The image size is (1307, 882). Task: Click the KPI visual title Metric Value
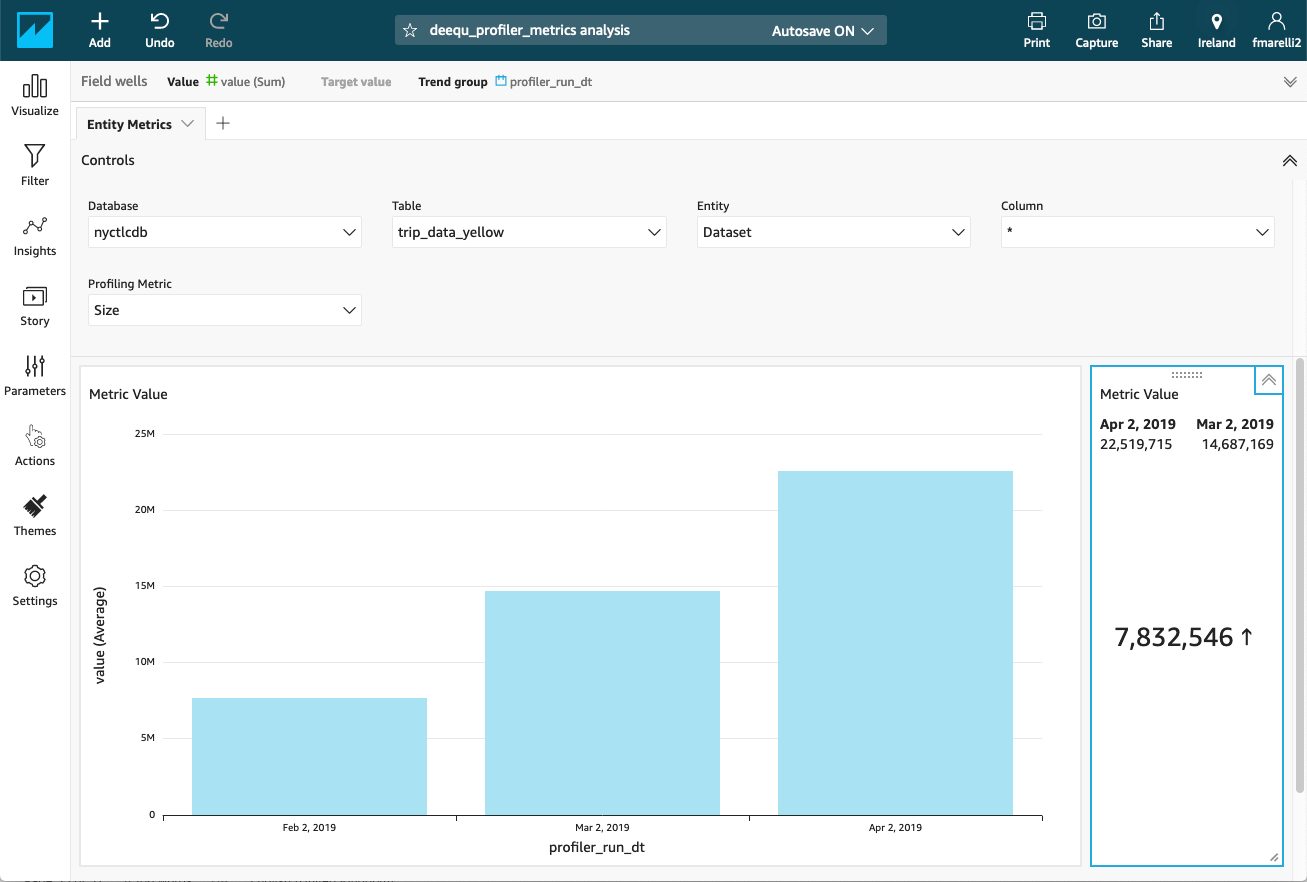coord(1139,394)
